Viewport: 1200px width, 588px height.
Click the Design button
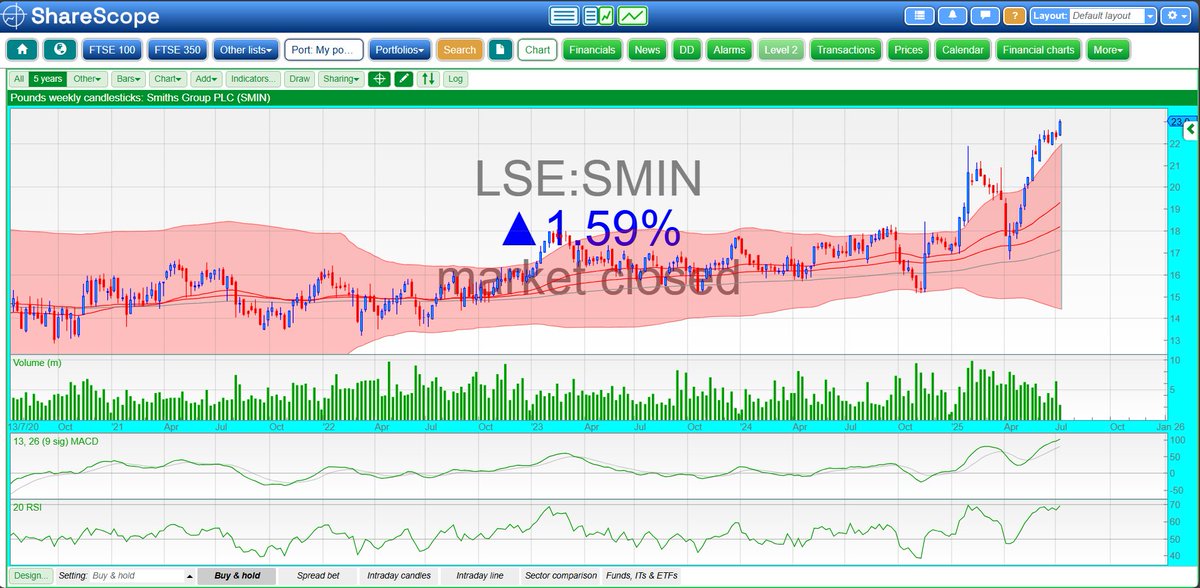coord(31,576)
